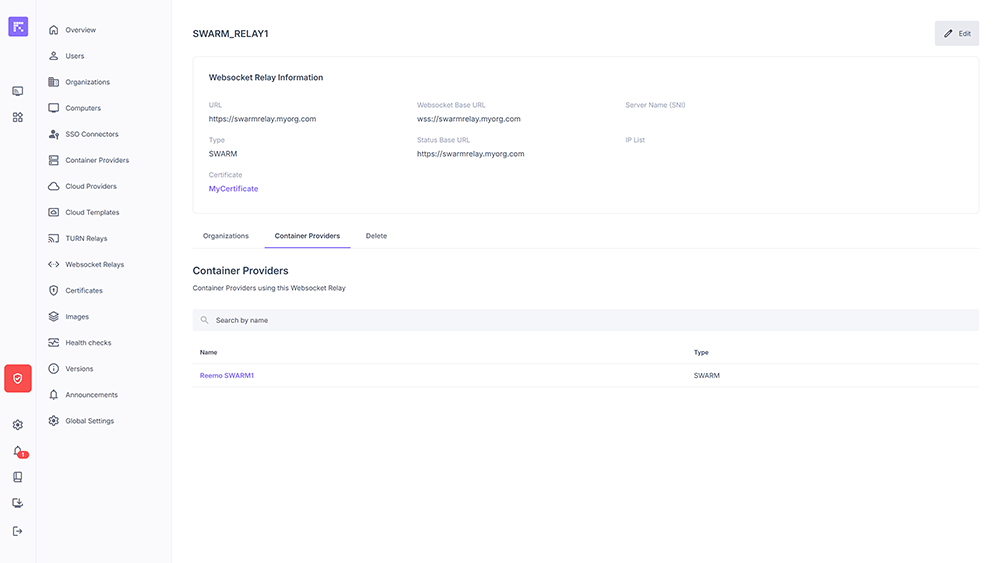Open the documentation book icon

tap(18, 477)
